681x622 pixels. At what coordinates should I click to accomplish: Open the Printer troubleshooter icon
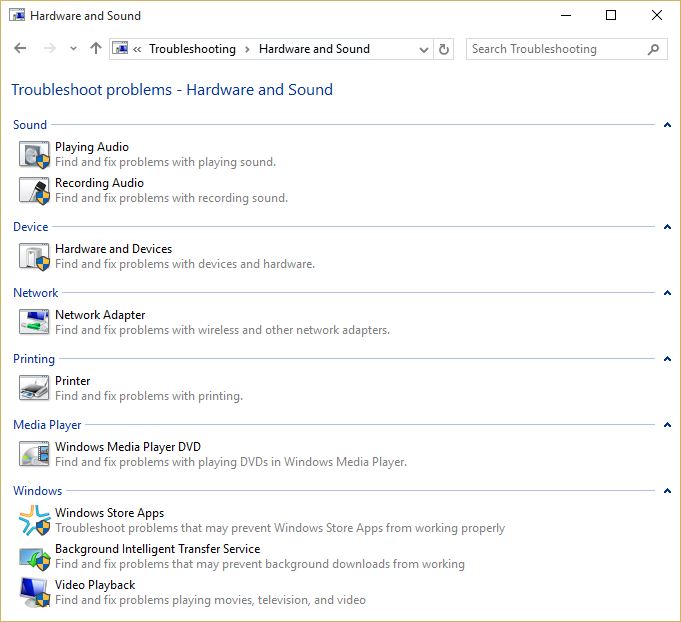(x=34, y=388)
